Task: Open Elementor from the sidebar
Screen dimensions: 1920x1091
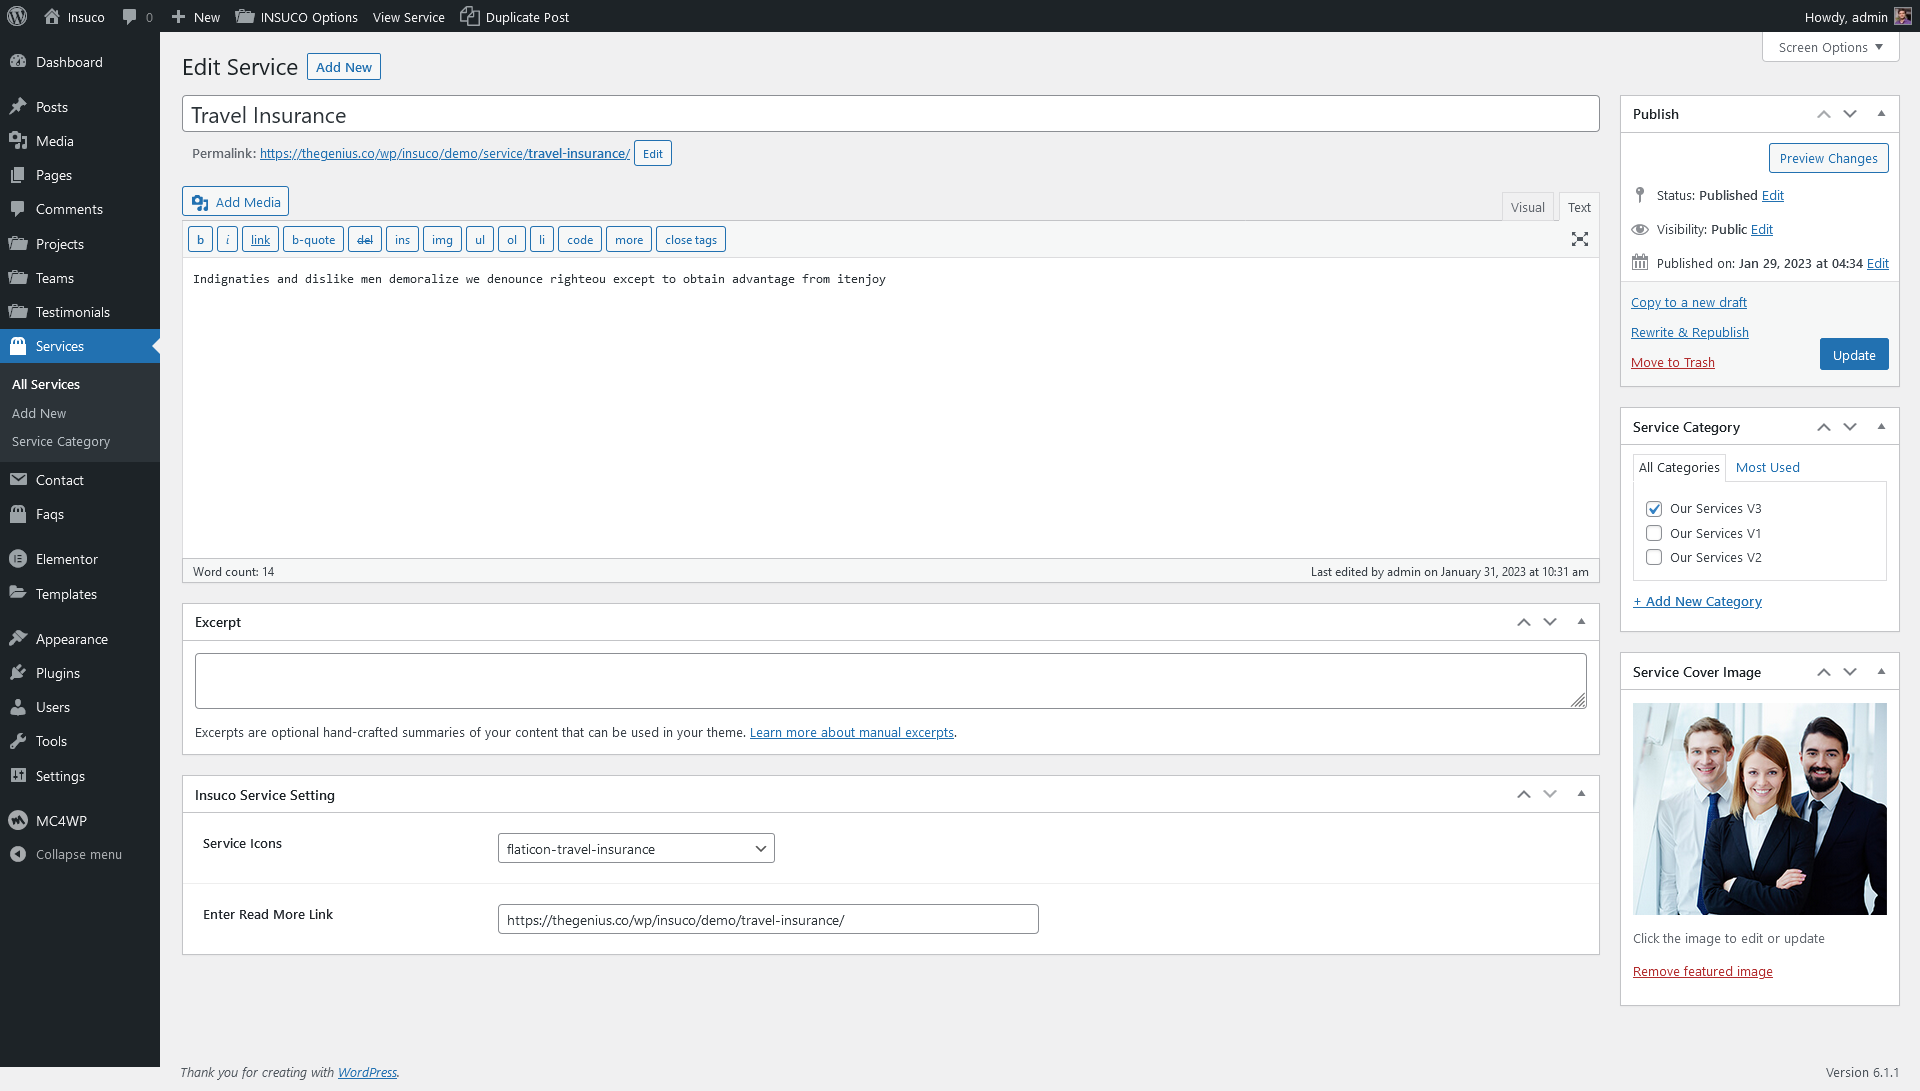Action: click(x=66, y=559)
